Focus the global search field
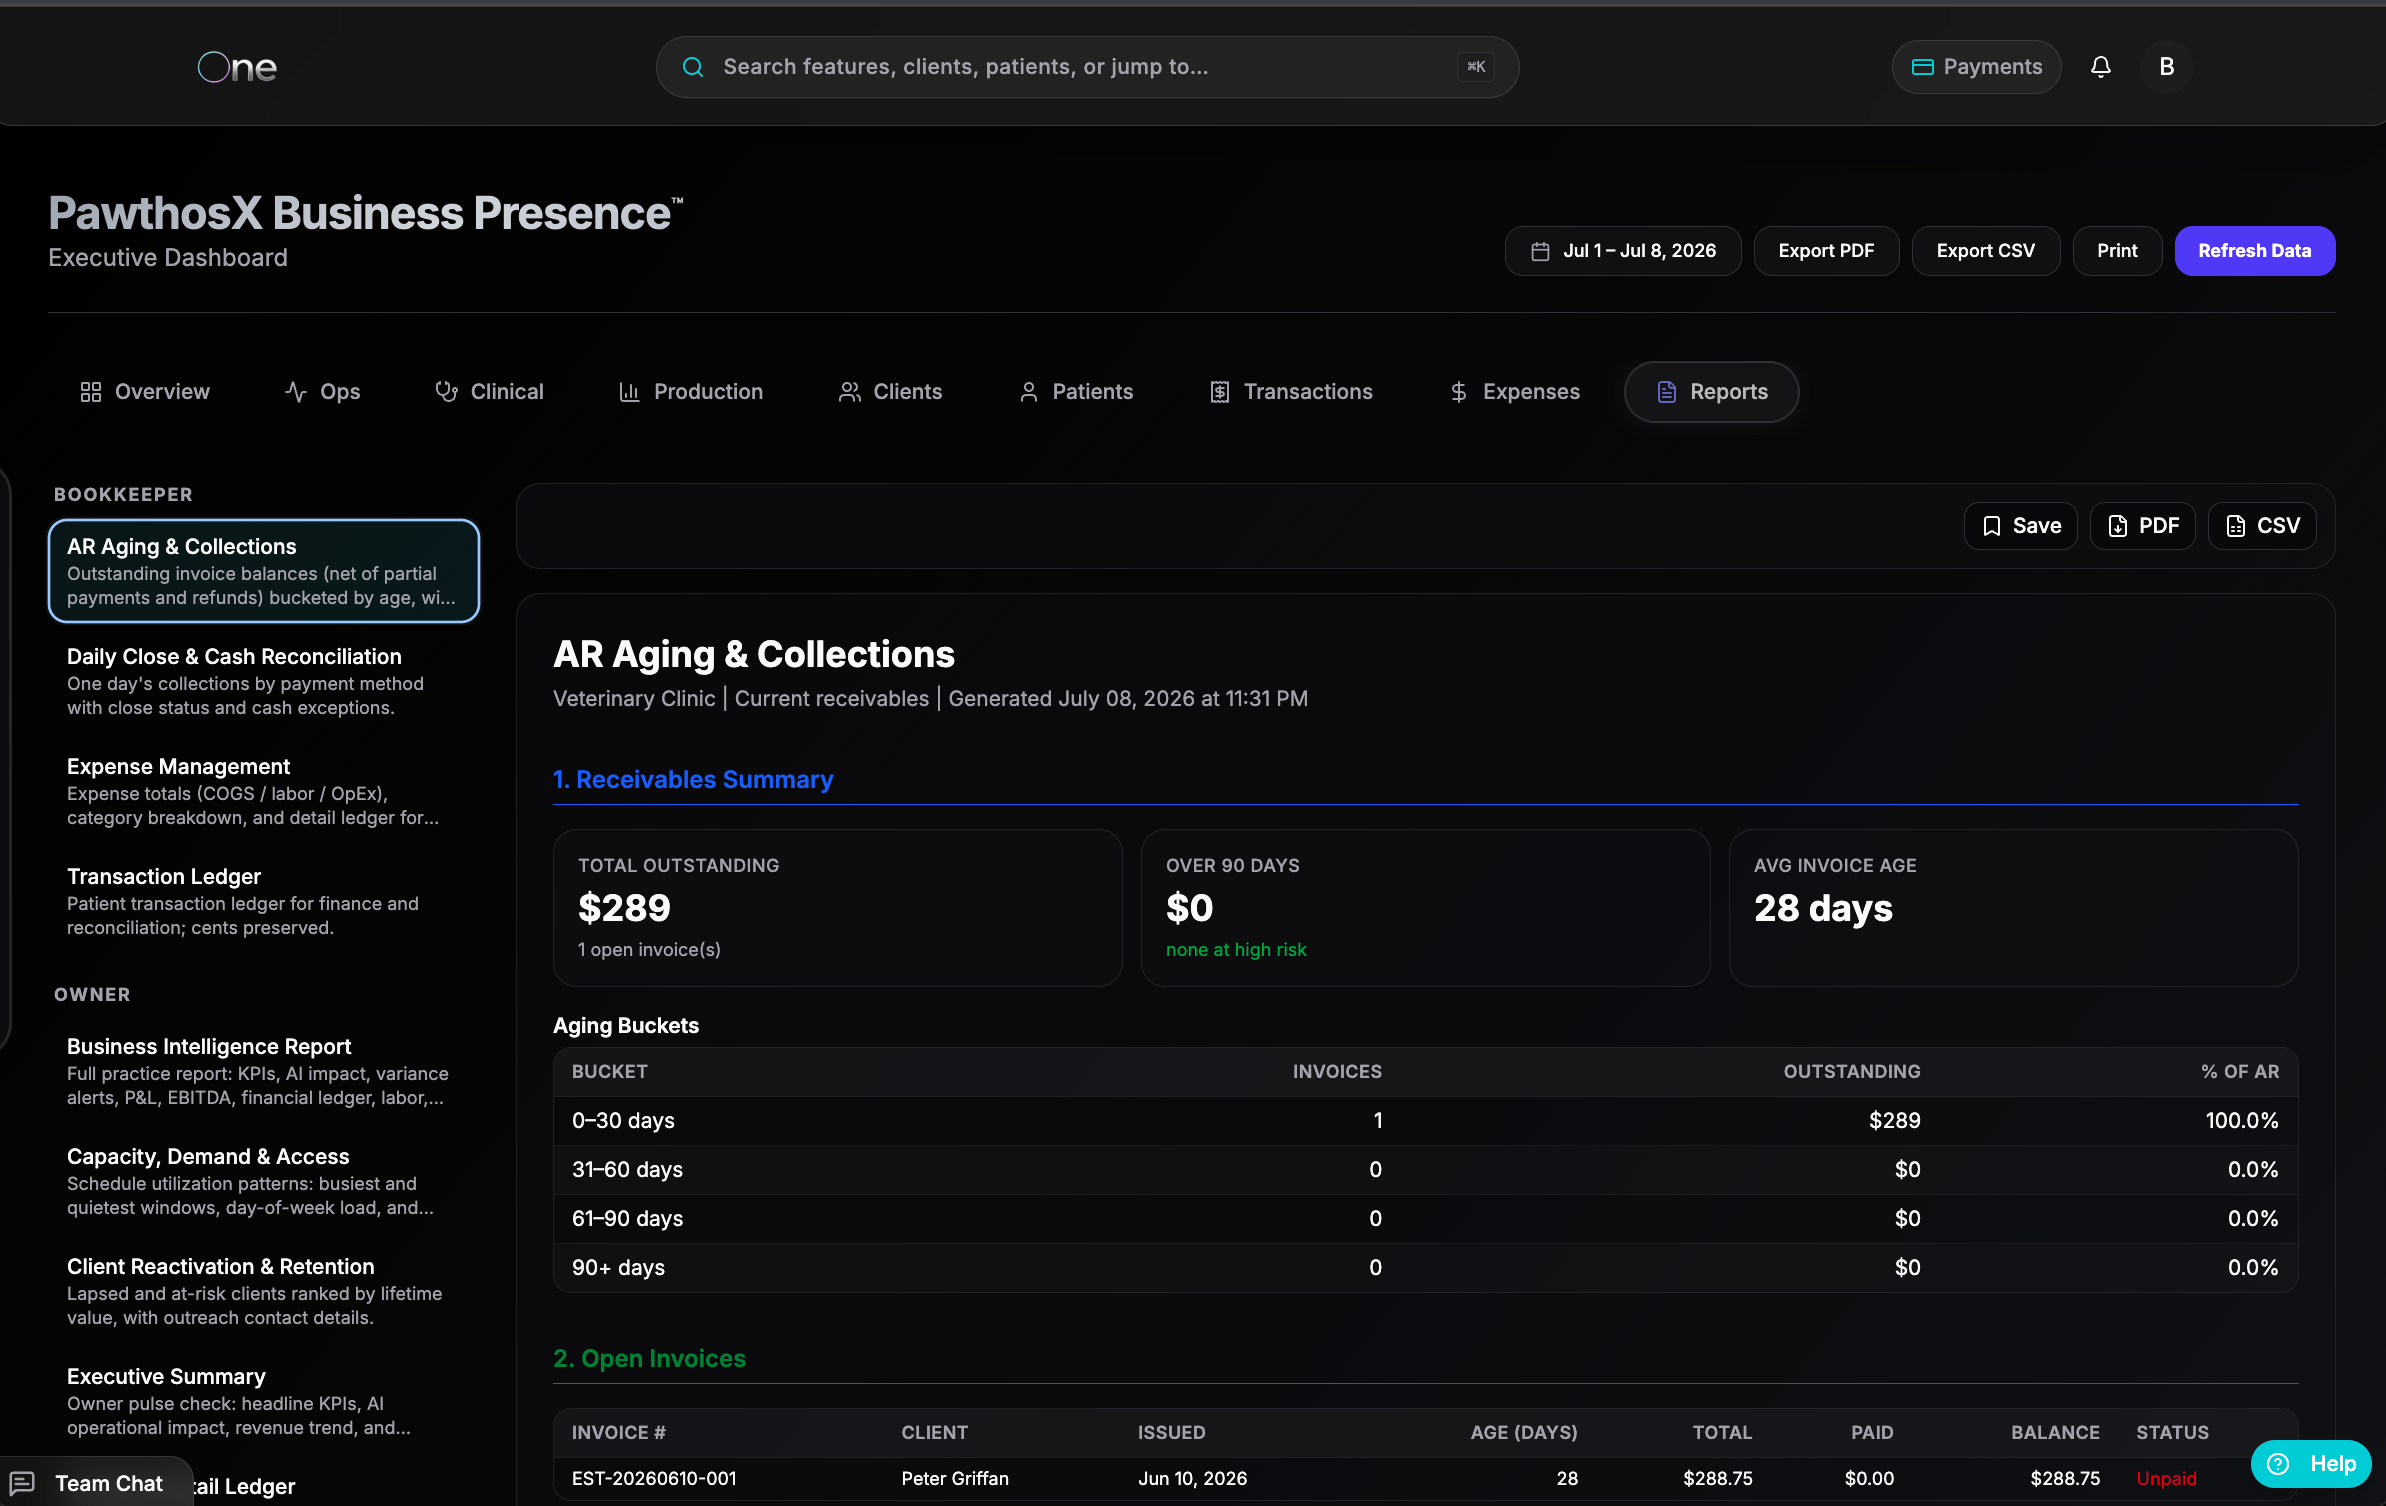2386x1506 pixels. [x=1087, y=67]
